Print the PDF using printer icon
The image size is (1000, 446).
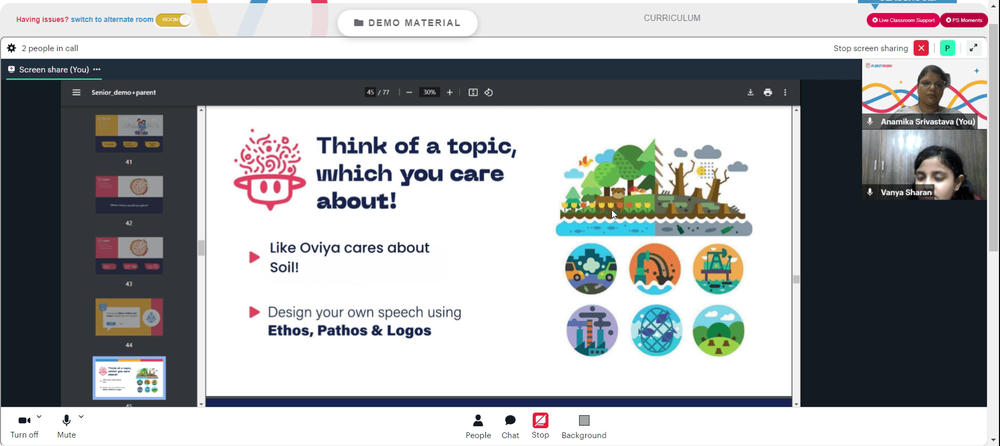click(x=768, y=93)
